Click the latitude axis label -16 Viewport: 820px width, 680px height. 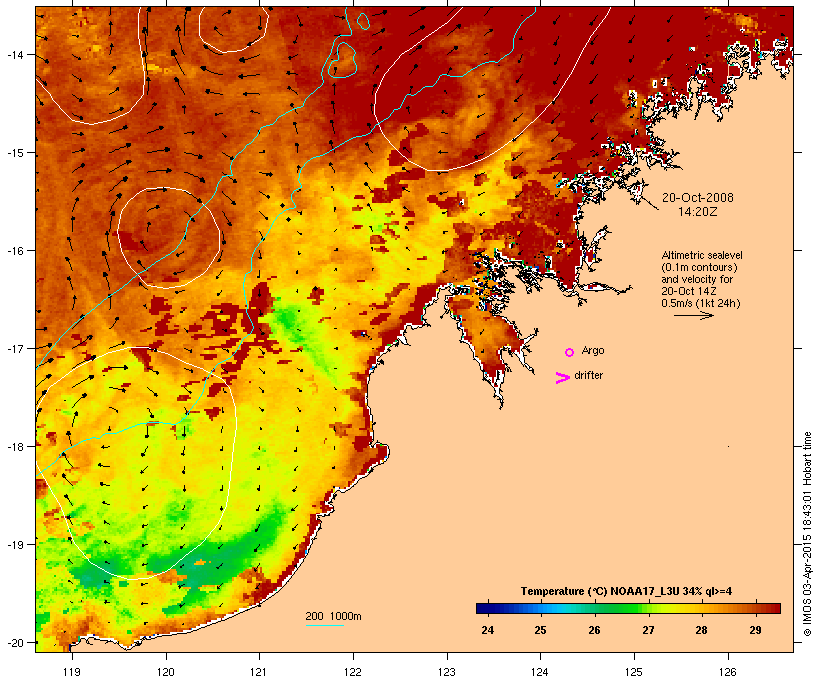15,251
